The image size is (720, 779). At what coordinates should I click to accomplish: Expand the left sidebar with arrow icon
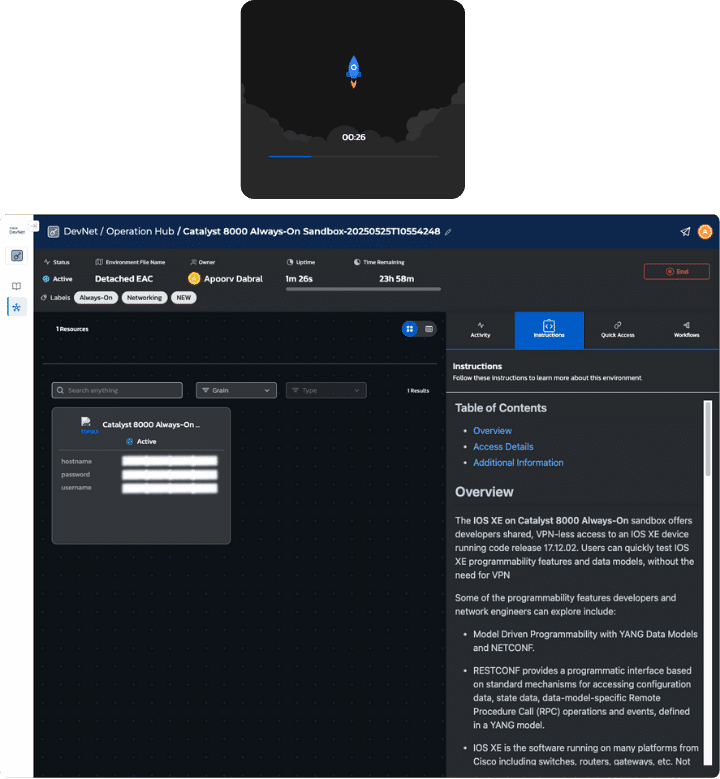click(34, 226)
